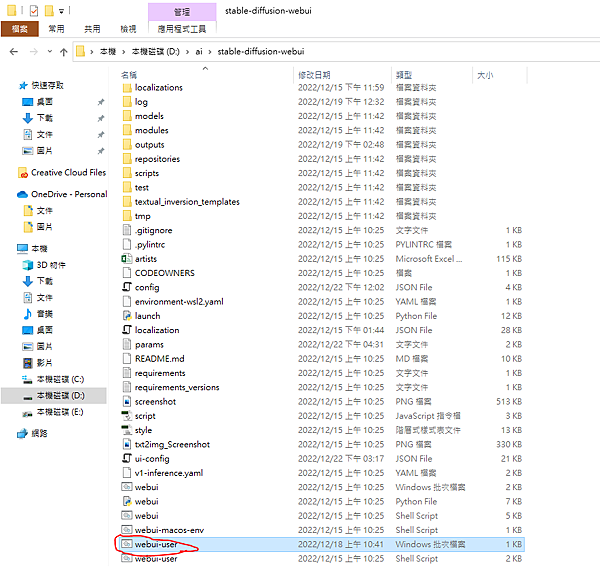The width and height of the screenshot is (600, 569).
Task: Select the artists Excel file icon
Action: click(x=127, y=259)
